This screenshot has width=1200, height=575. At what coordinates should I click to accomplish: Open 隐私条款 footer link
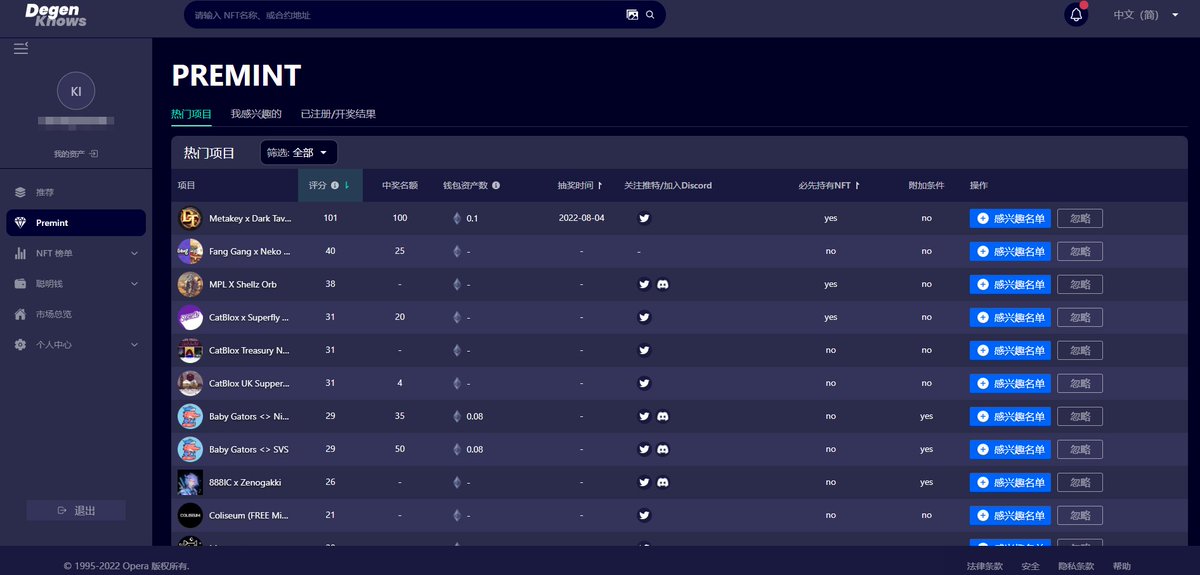tap(1077, 566)
